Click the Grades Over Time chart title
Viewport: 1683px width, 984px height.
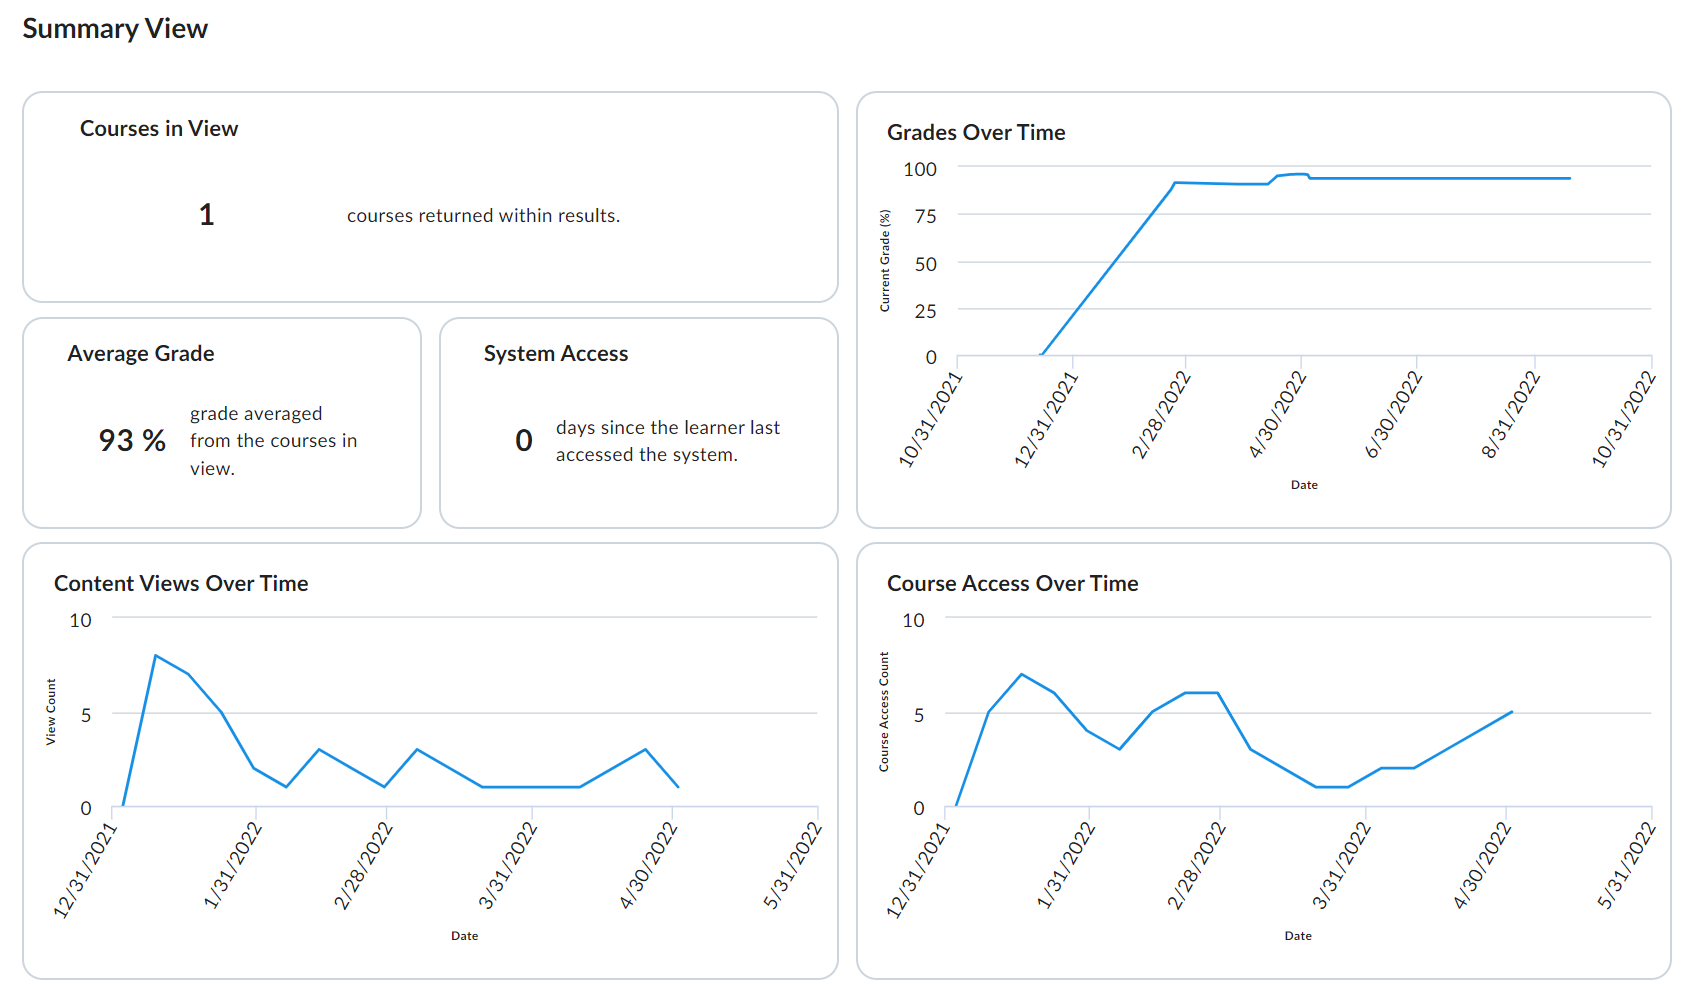click(x=976, y=133)
